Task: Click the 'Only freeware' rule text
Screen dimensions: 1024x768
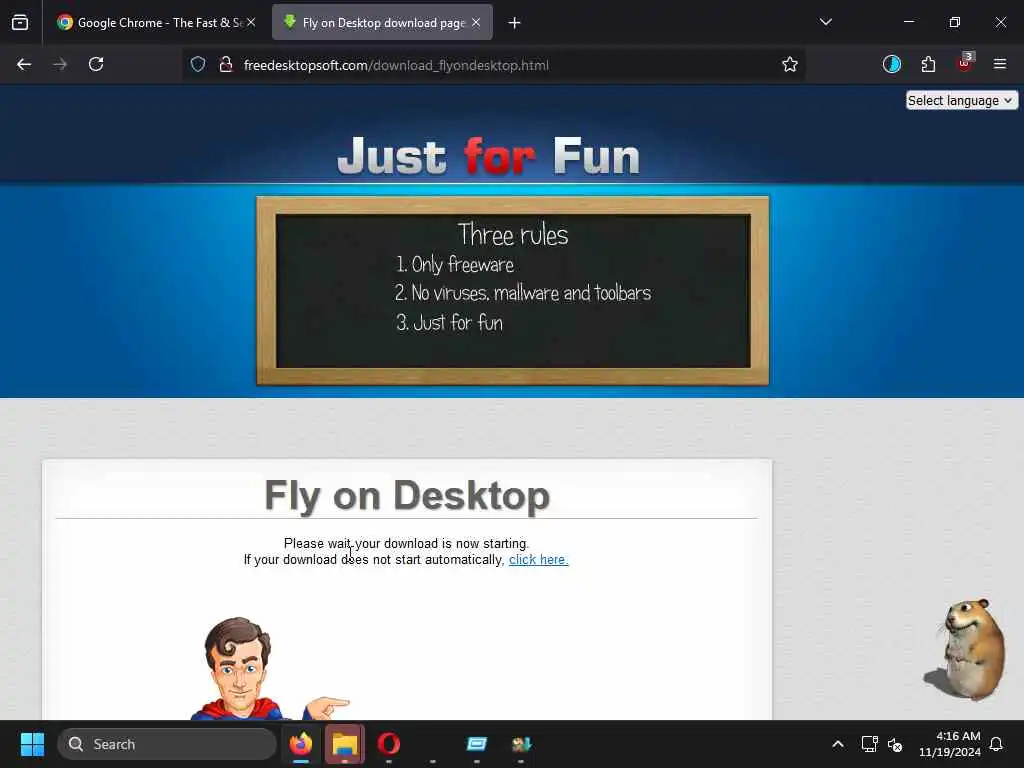Action: (455, 264)
